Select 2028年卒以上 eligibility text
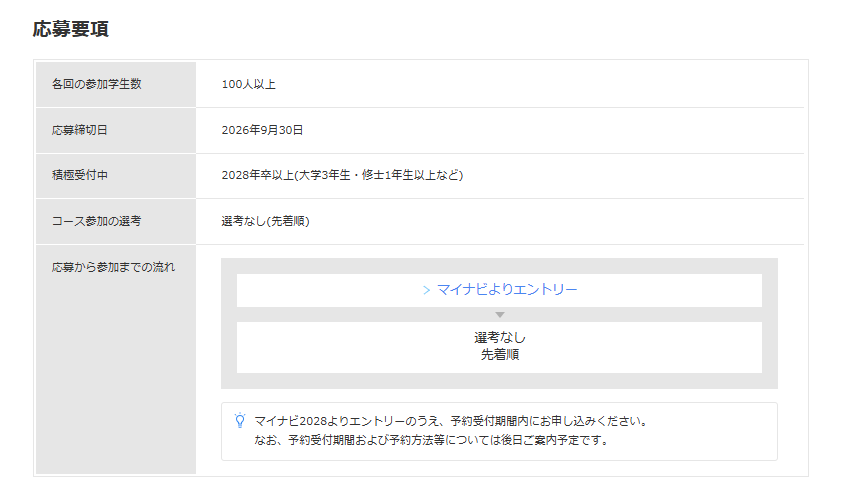 (342, 175)
